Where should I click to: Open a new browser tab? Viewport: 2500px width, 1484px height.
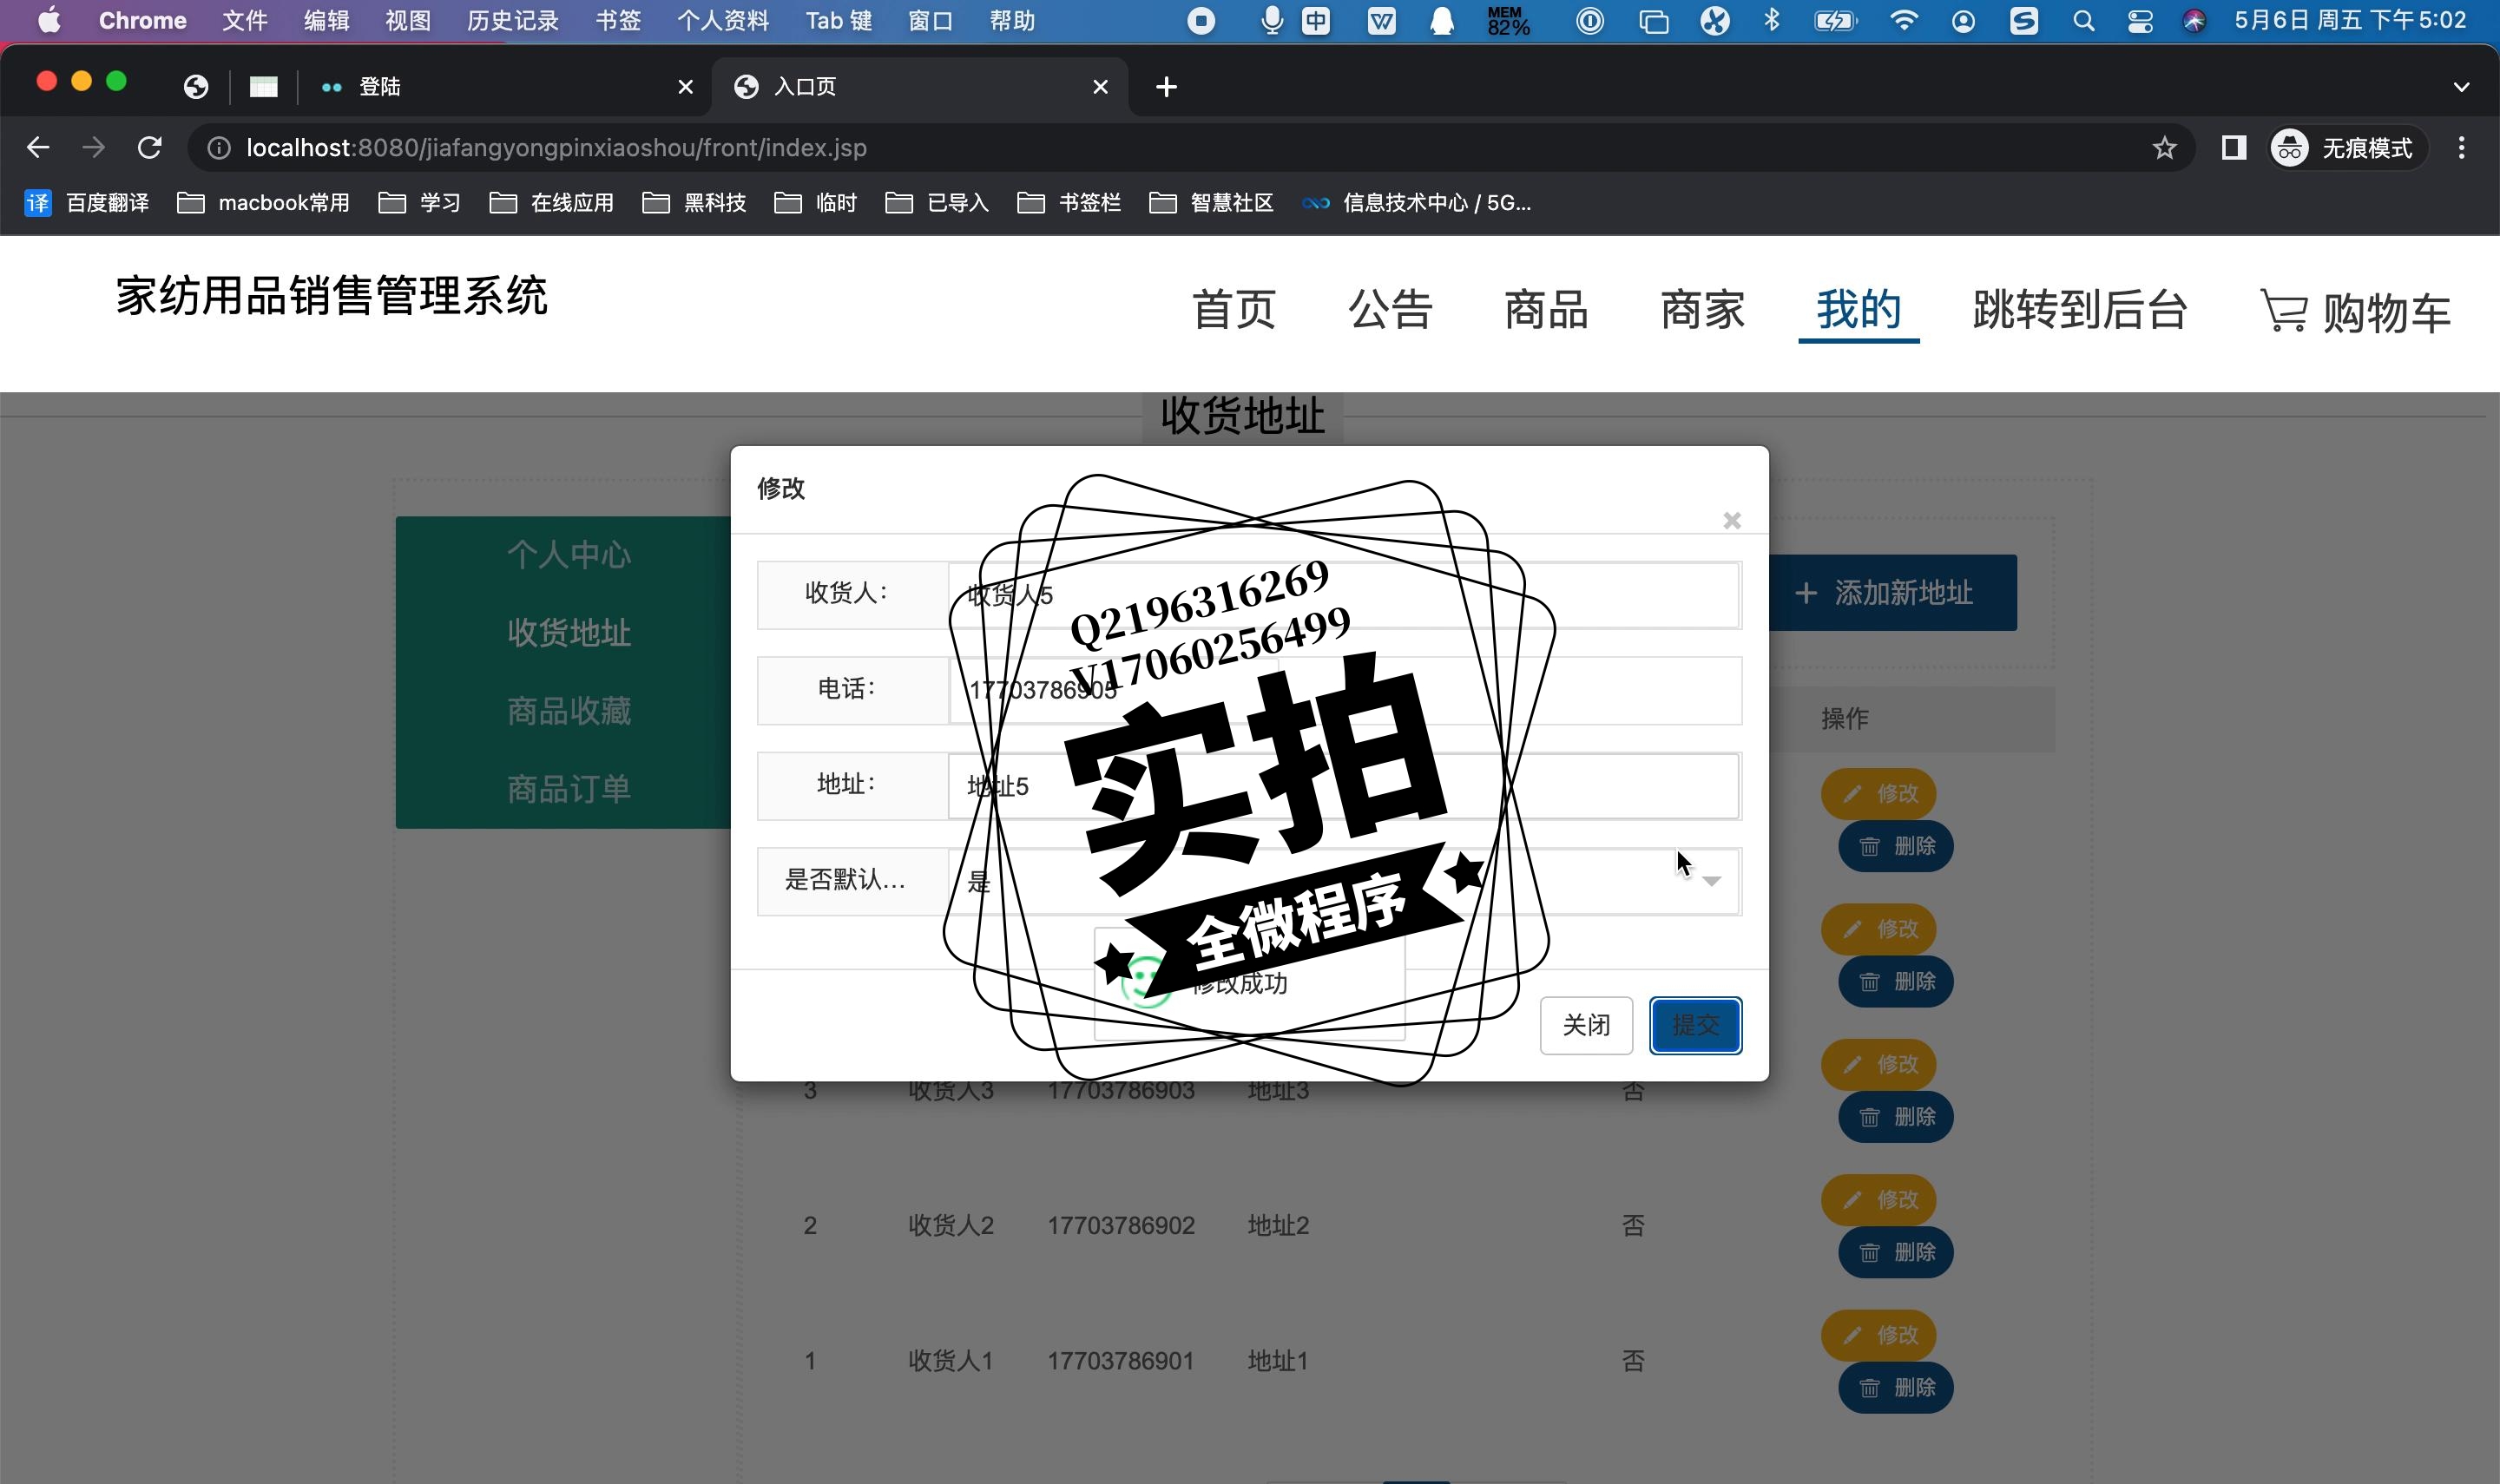click(x=1166, y=87)
